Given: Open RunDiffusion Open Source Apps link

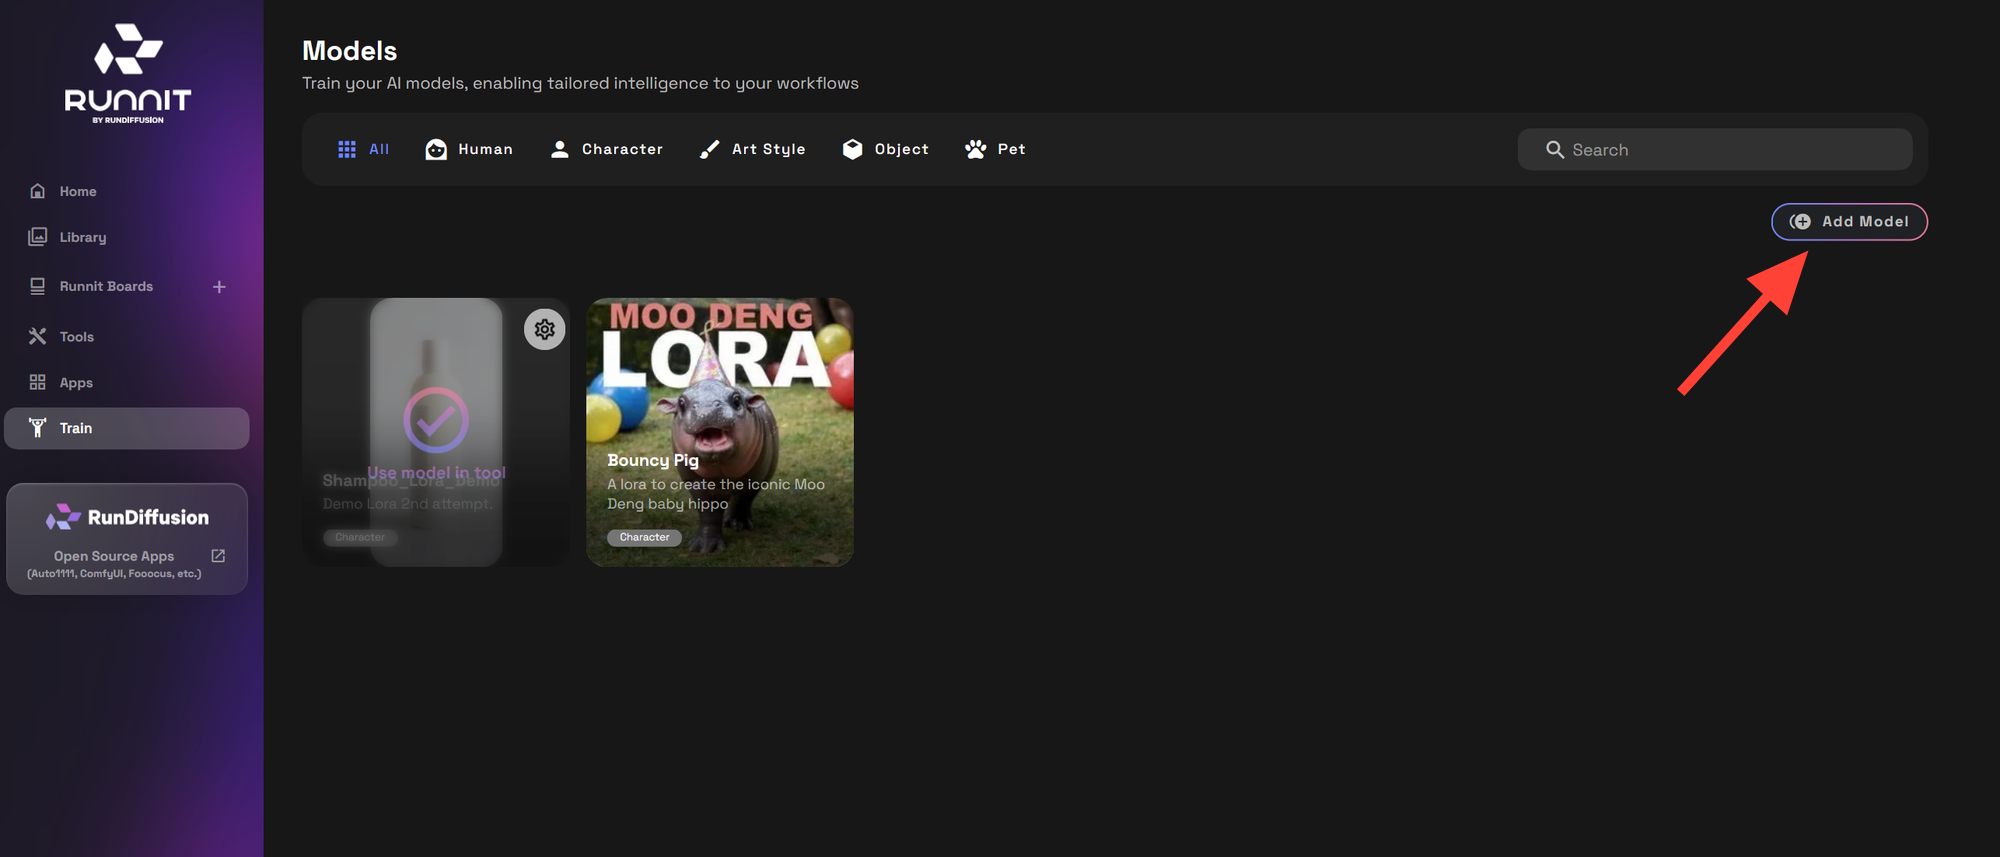Looking at the screenshot, I should point(127,539).
